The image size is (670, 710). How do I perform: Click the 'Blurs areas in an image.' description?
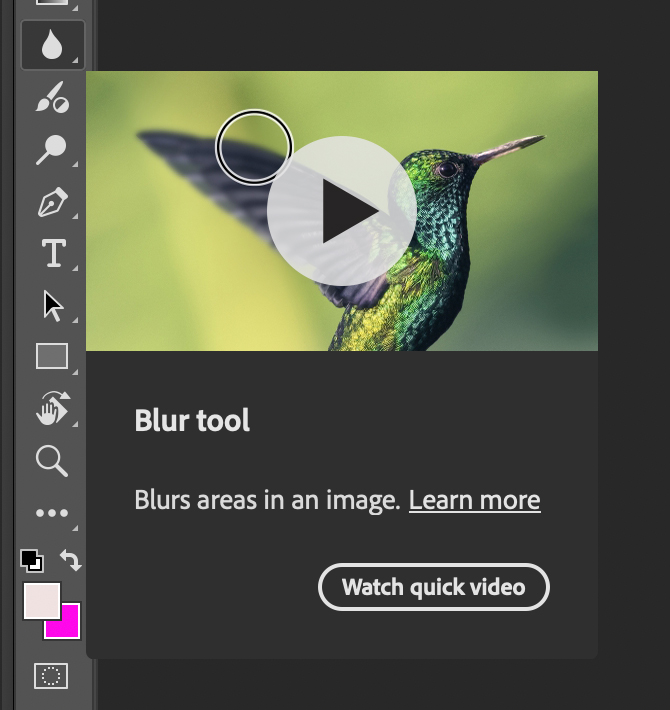tap(268, 500)
